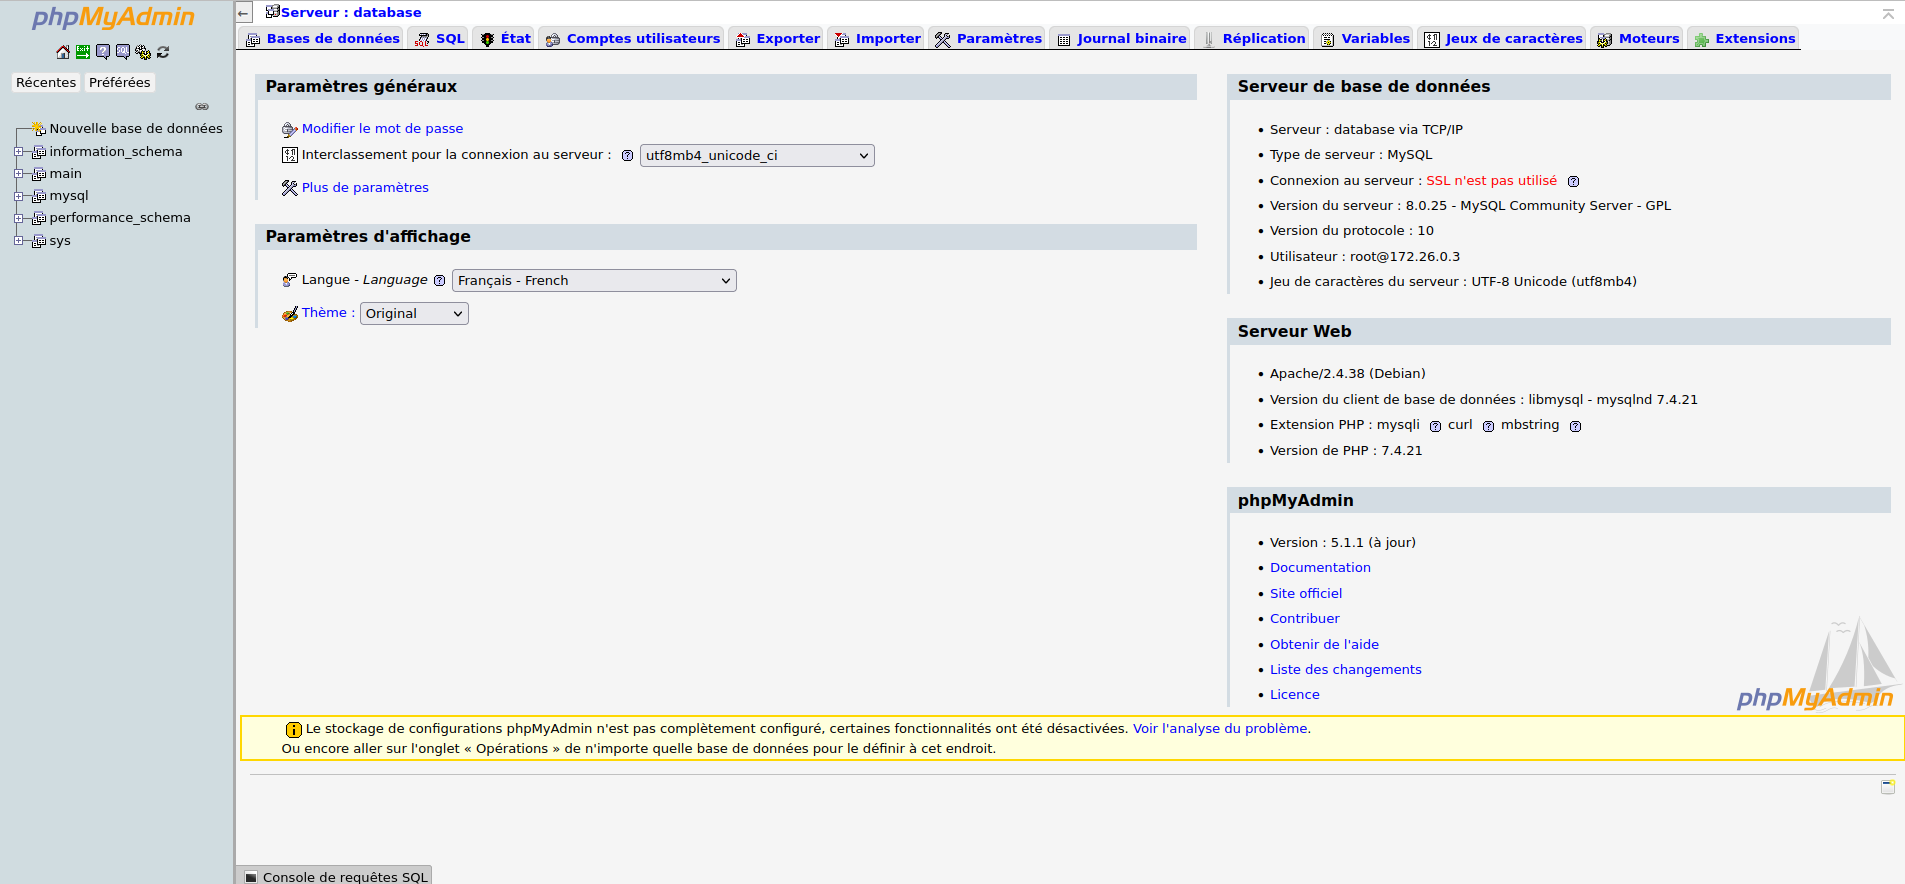This screenshot has width=1905, height=884.
Task: Open help icon after curl extension
Action: click(1488, 426)
